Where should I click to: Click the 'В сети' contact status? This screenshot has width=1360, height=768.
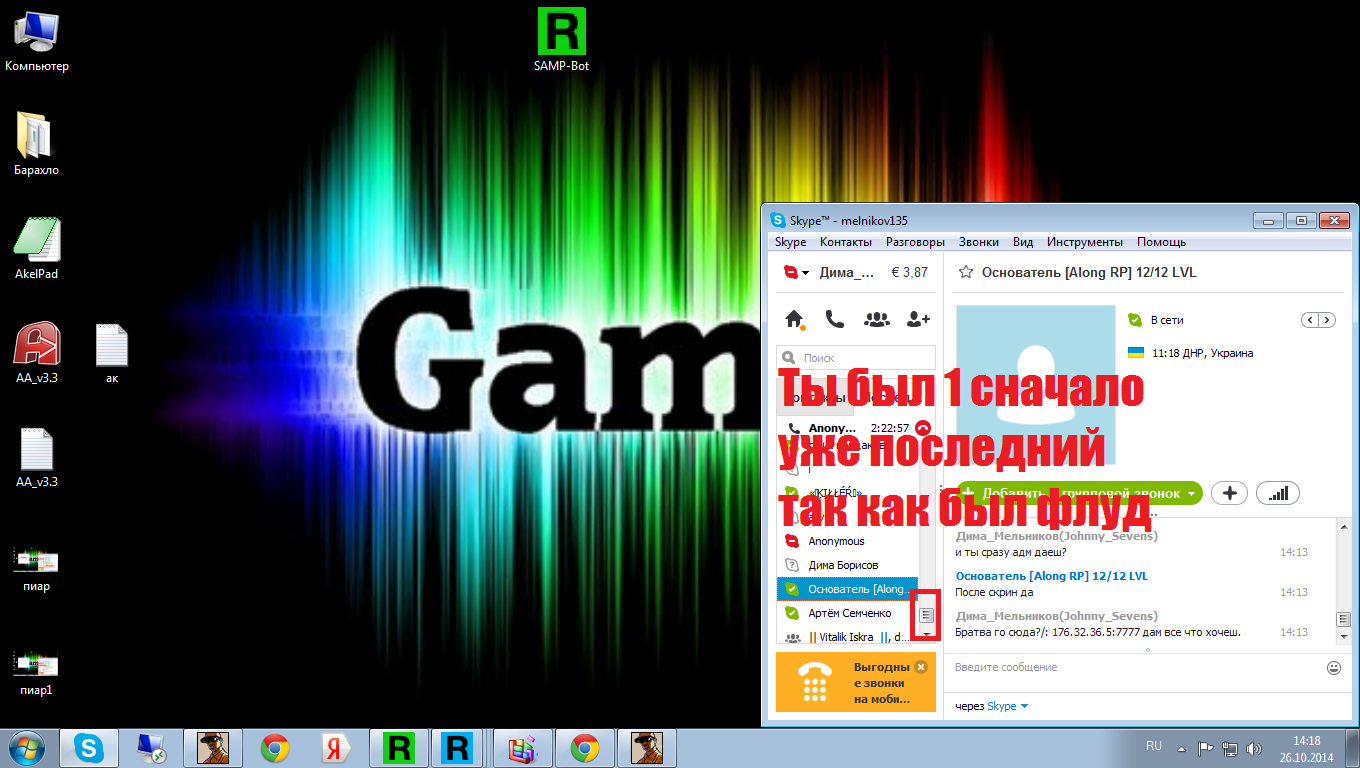click(1167, 320)
